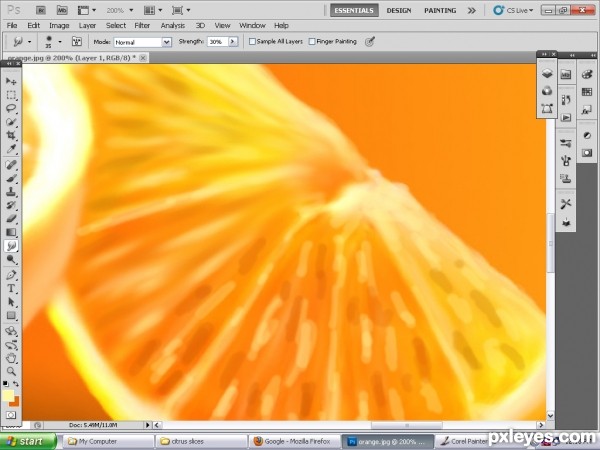Screen dimensions: 600x450
Task: Open the Analysis menu
Action: point(173,26)
